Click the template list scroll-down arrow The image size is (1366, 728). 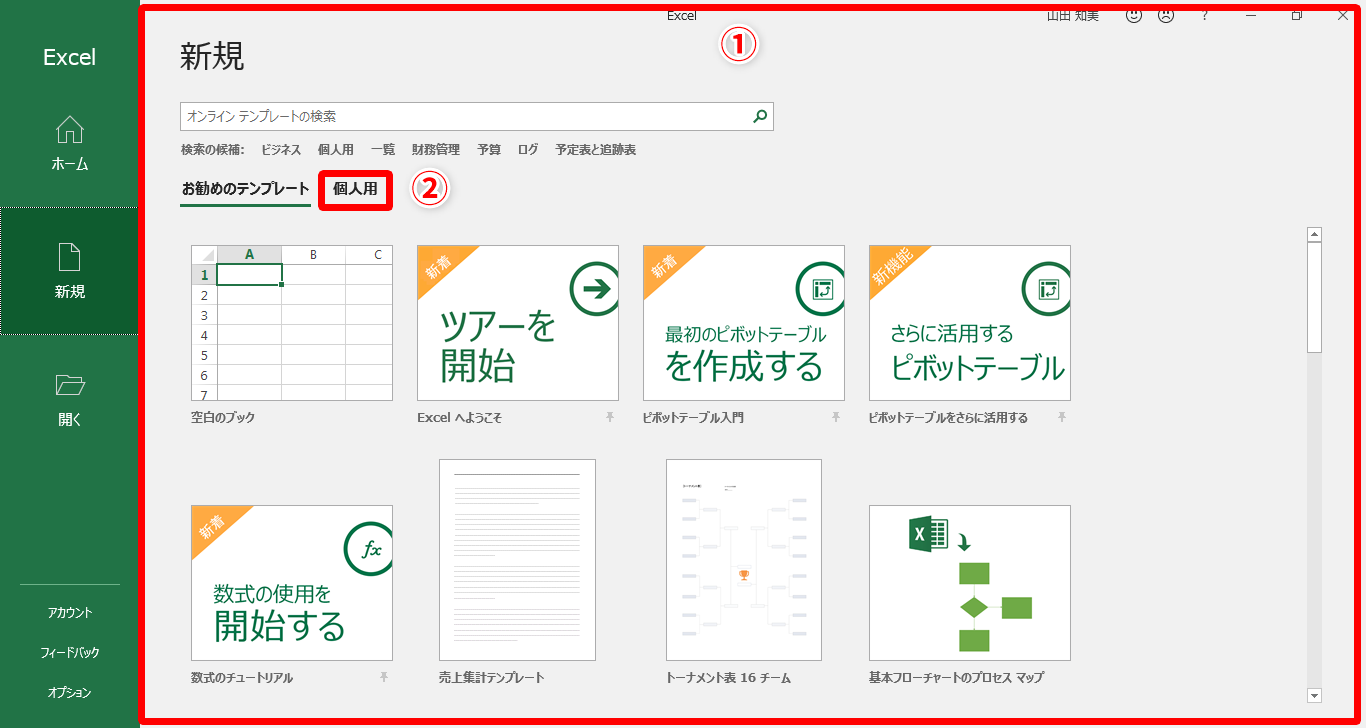1315,695
